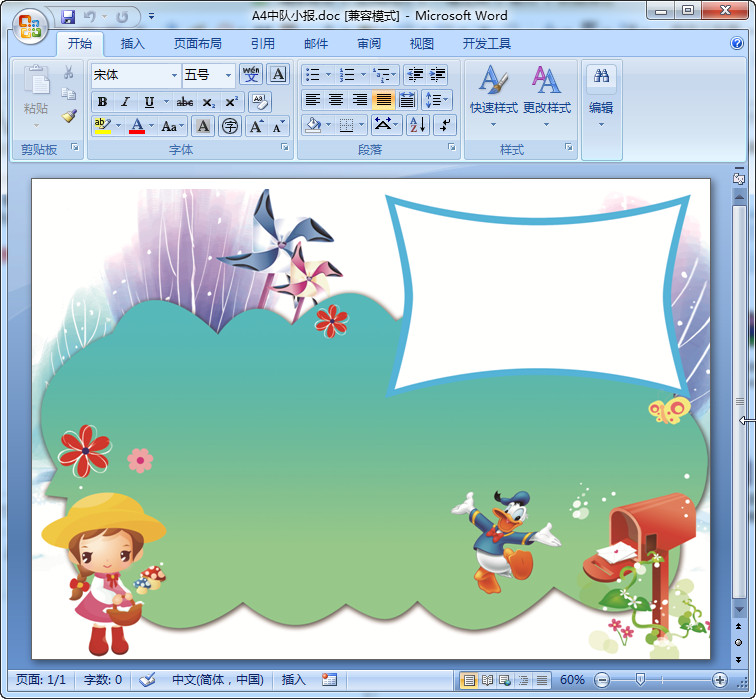Go to the 审阅 tab
The image size is (756, 699).
369,44
